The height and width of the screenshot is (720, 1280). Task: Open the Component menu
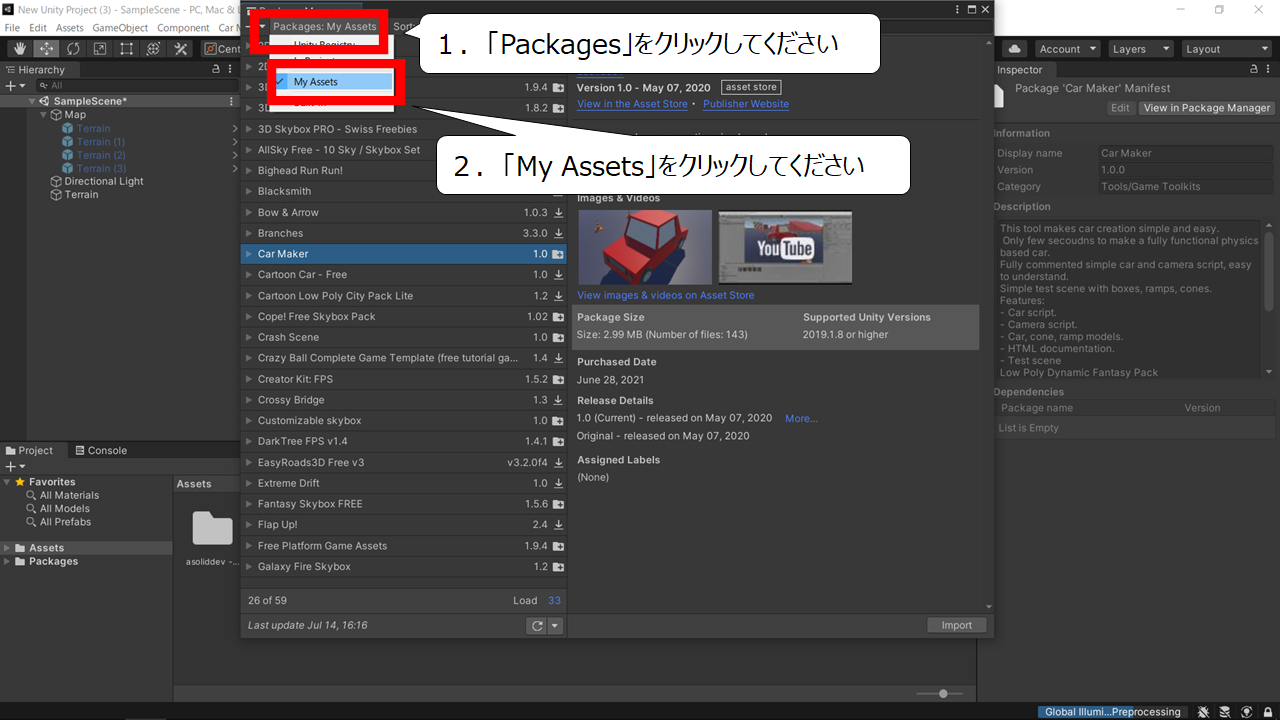183,28
